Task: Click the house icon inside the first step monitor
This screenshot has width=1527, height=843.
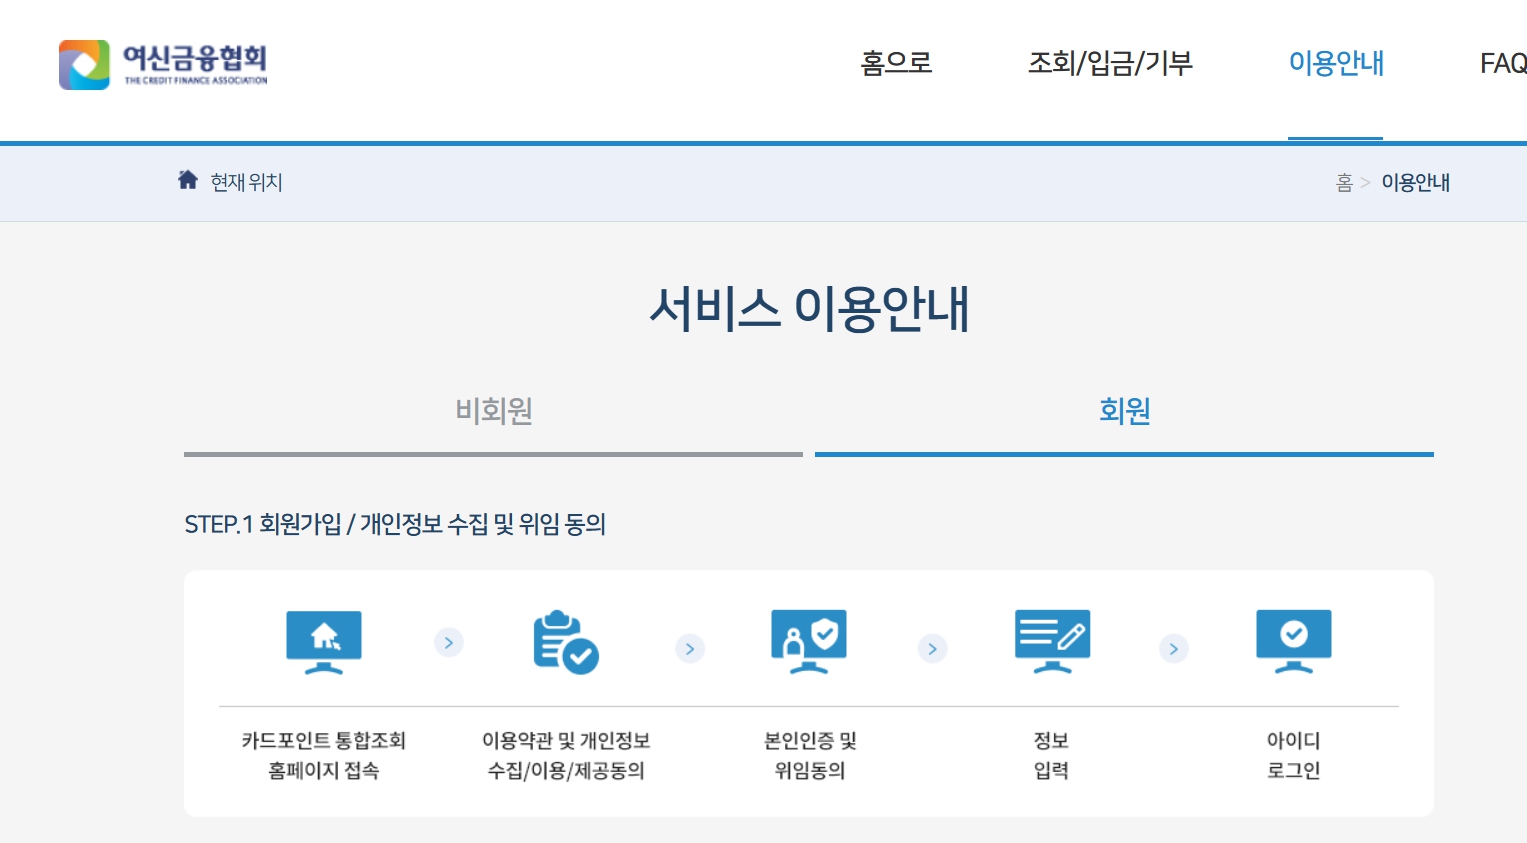Action: click(x=322, y=636)
